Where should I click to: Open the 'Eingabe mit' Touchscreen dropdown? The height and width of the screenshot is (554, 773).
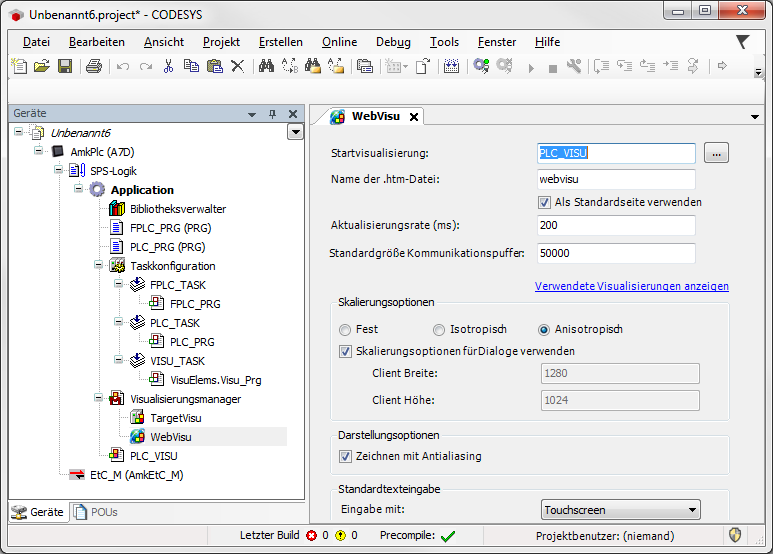(621, 510)
